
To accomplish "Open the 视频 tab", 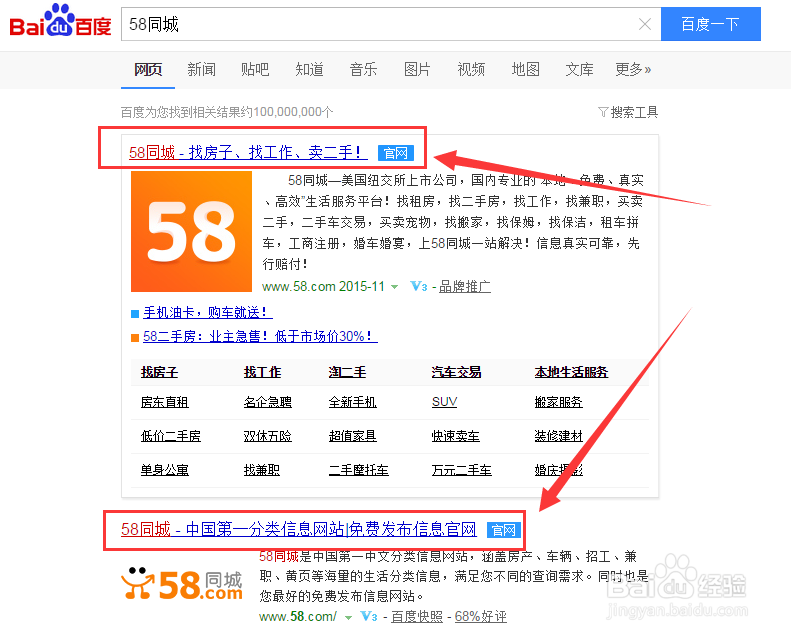I will tap(471, 69).
